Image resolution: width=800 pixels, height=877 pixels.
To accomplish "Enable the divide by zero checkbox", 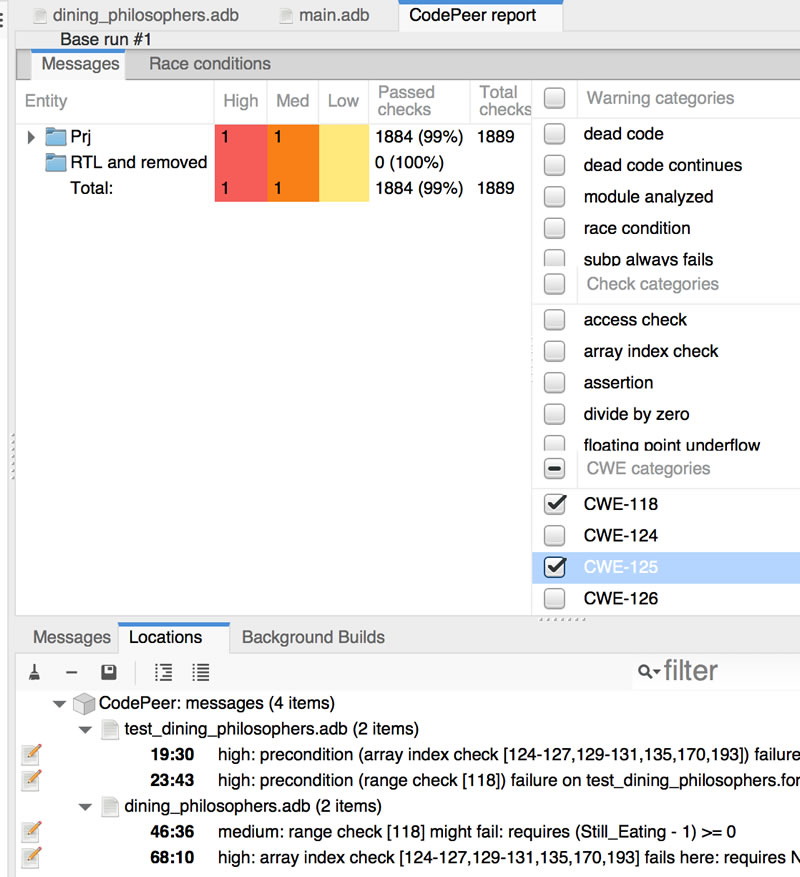I will click(x=554, y=413).
